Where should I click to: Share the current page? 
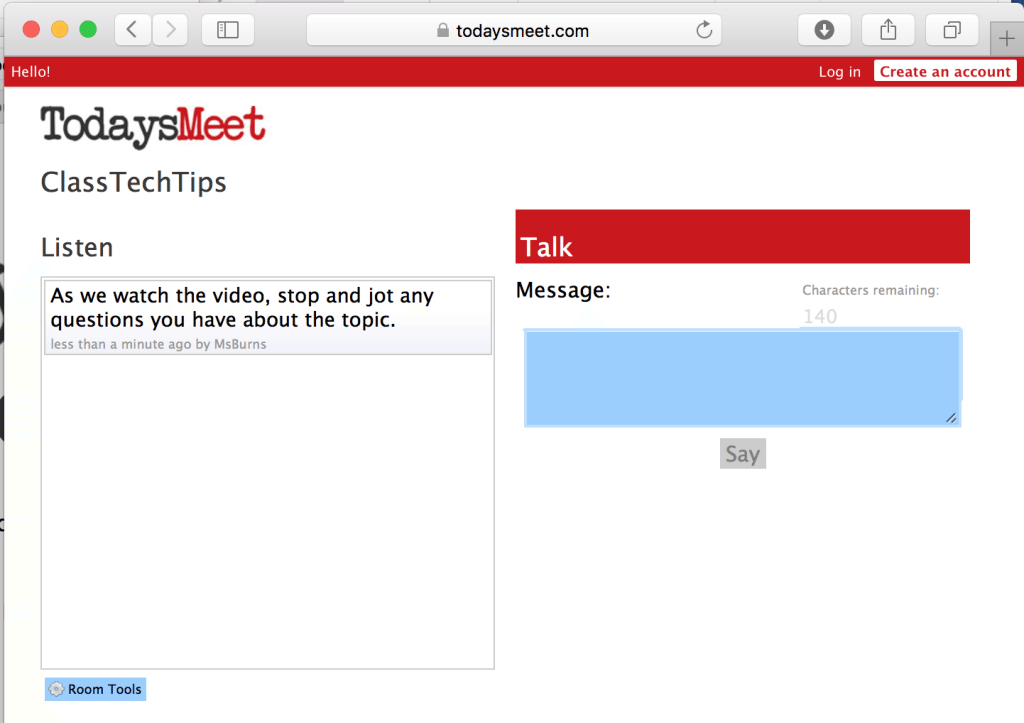tap(887, 30)
